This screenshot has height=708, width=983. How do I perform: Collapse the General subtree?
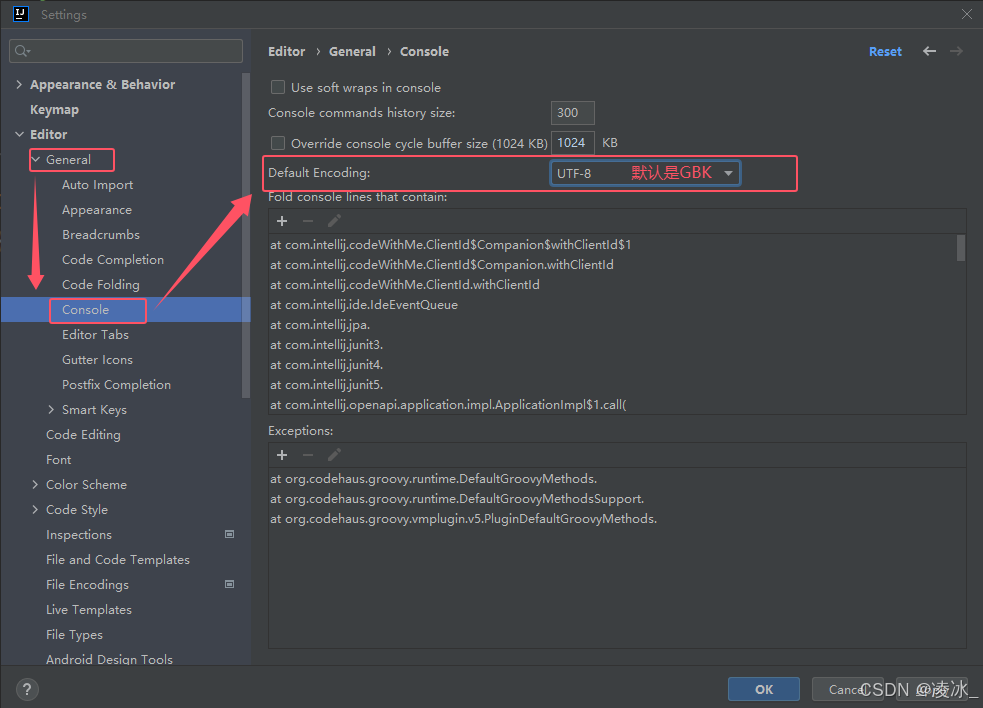[x=35, y=159]
